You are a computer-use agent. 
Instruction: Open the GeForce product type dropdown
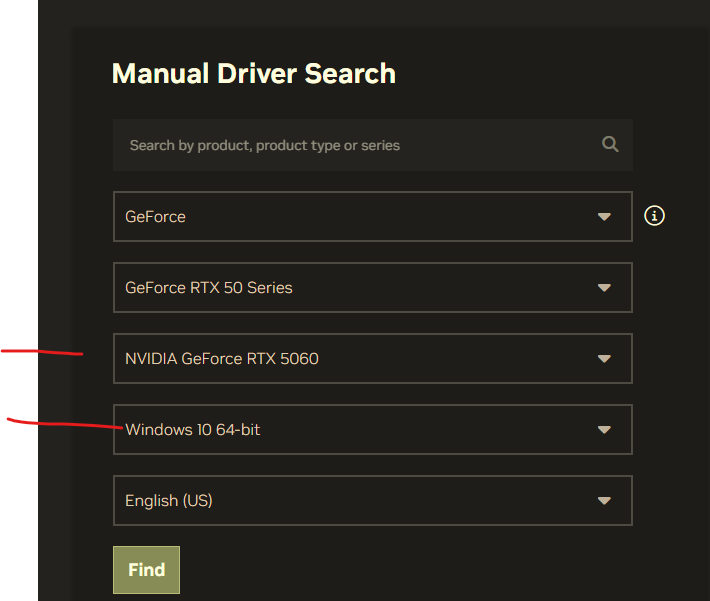pos(373,216)
